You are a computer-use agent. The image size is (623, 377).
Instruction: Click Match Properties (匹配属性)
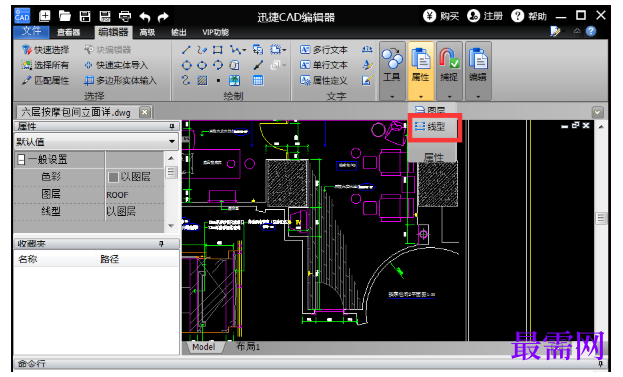pos(46,81)
